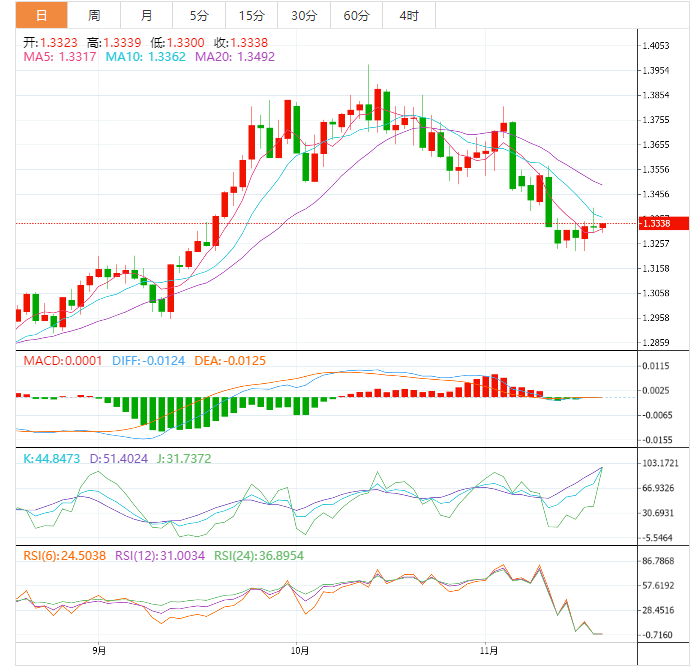Viewport: 700px width, 671px height.
Task: Click the -0.0155 MACD axis label
Action: [x=657, y=440]
